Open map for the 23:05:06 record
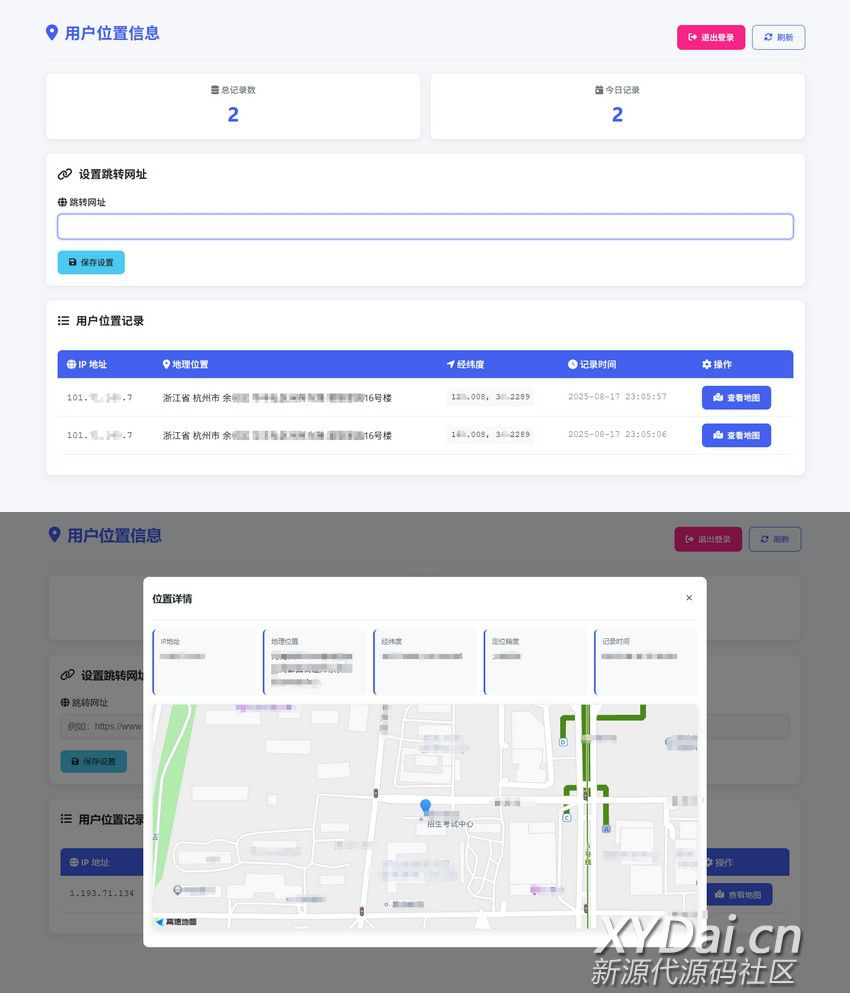This screenshot has height=993, width=850. (736, 435)
